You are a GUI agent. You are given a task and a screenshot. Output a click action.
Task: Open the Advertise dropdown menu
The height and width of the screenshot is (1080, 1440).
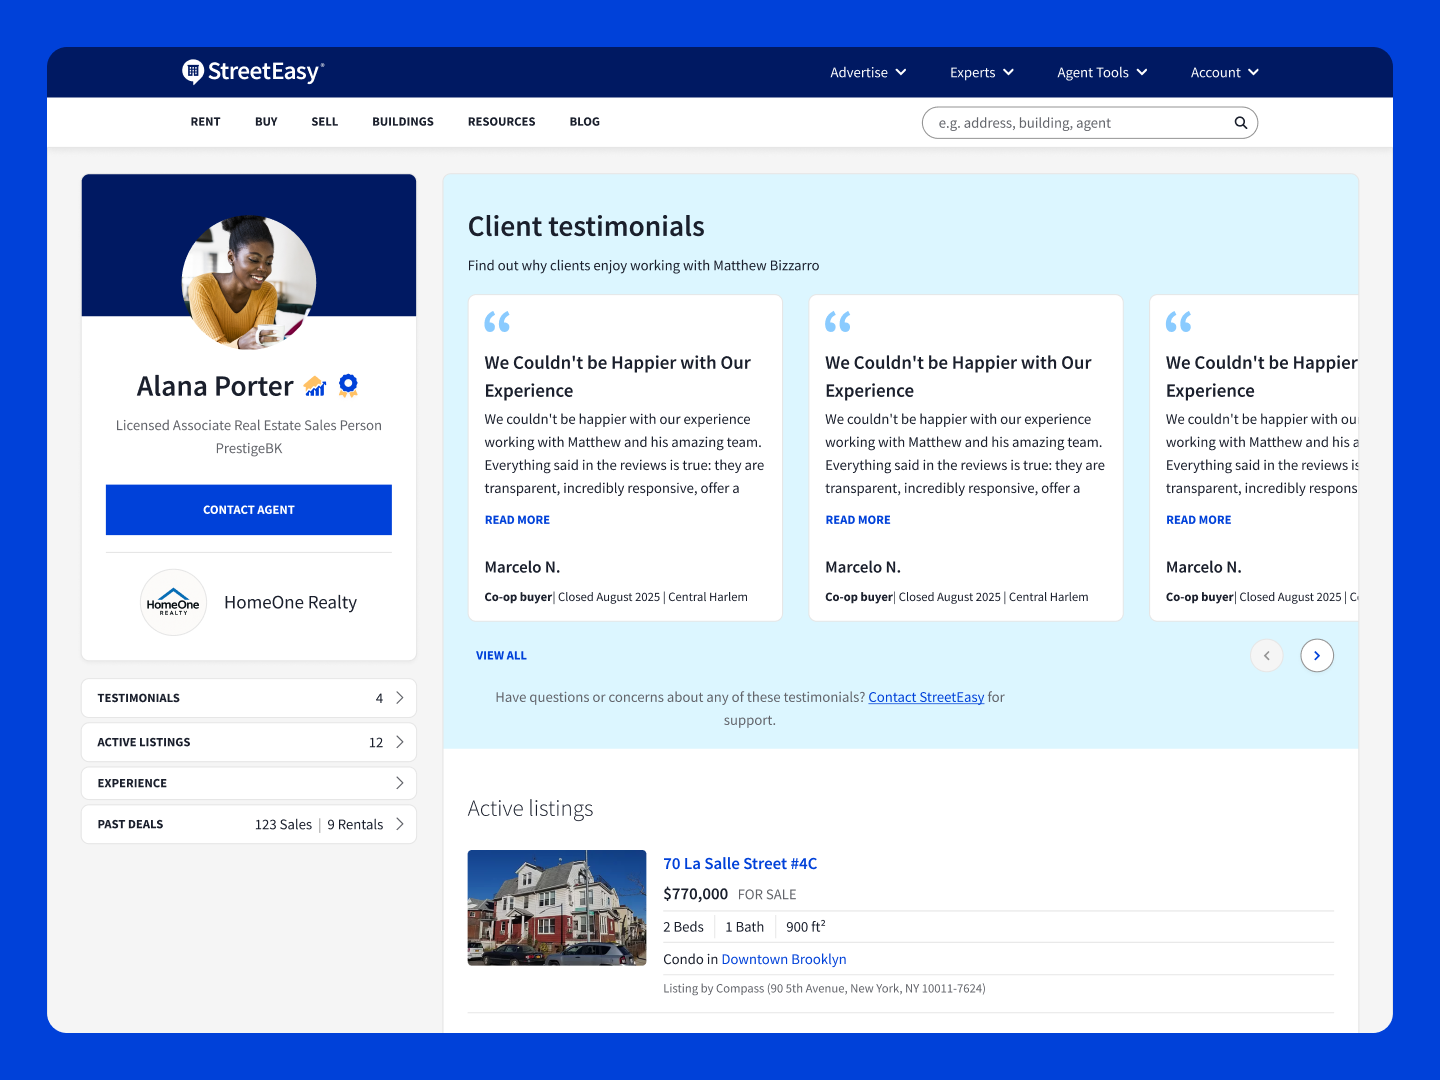867,72
